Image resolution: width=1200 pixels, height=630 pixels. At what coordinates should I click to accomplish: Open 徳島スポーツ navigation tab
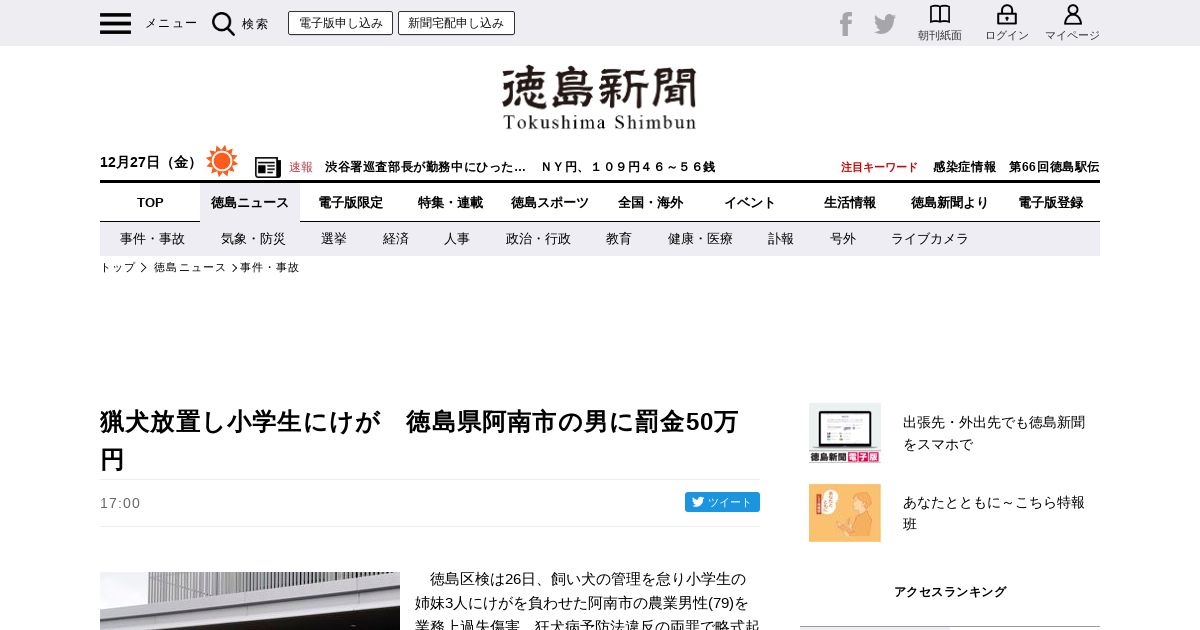pos(550,202)
